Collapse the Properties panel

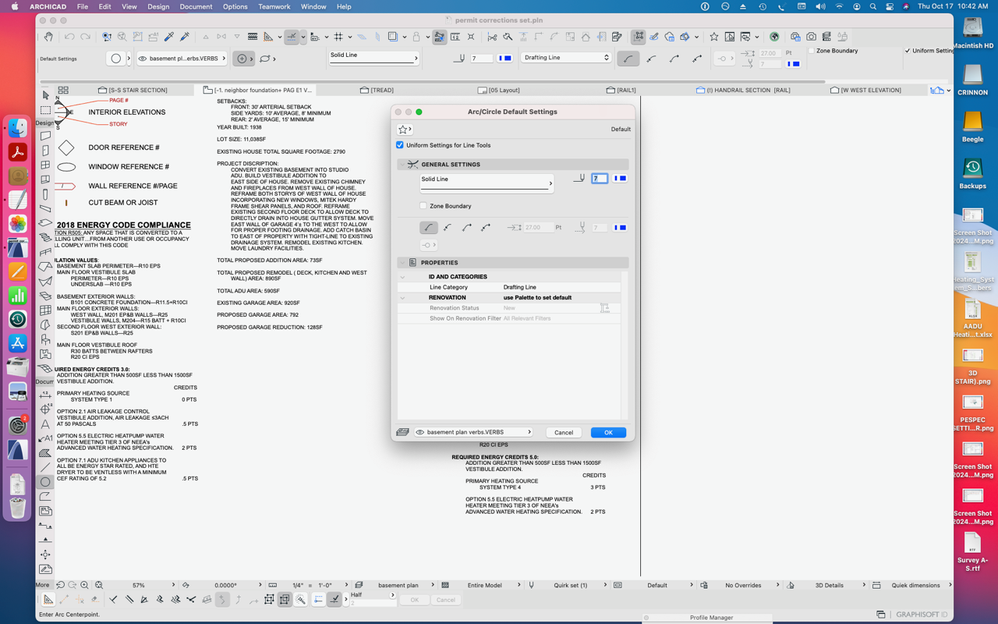point(402,262)
